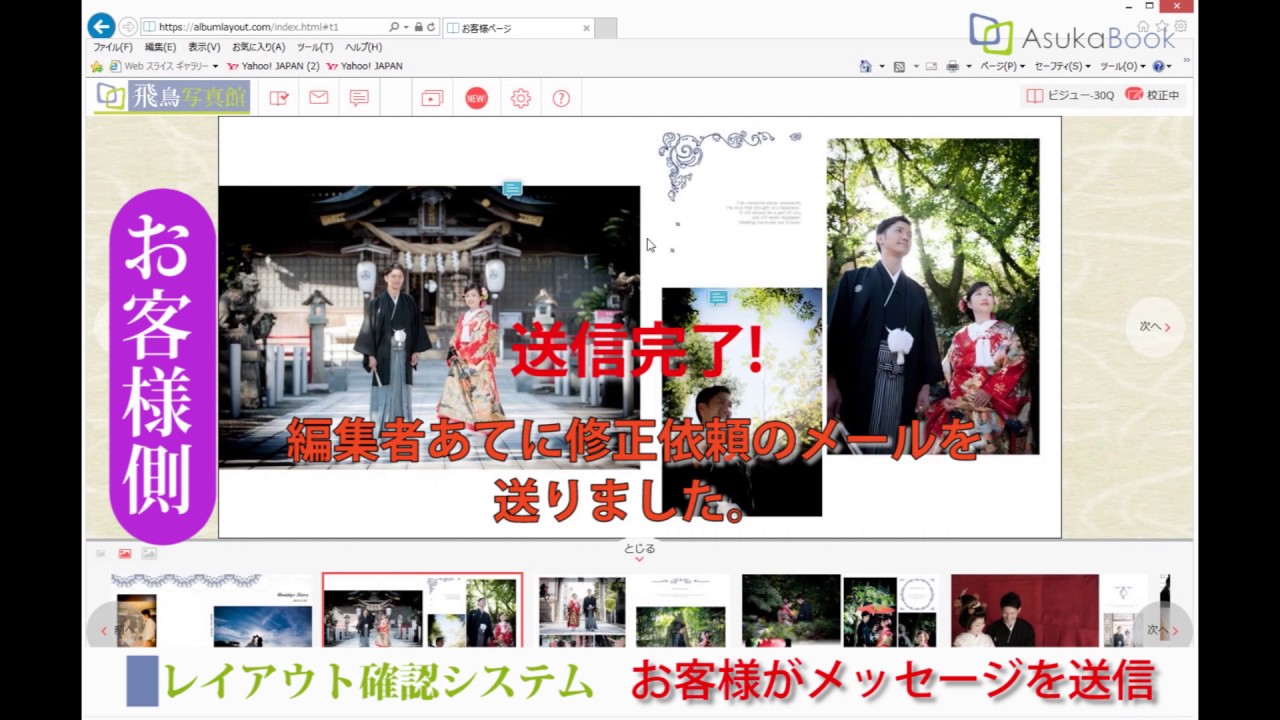Open the お気に入り(A) menu
Image resolution: width=1280 pixels, height=720 pixels.
coord(258,47)
